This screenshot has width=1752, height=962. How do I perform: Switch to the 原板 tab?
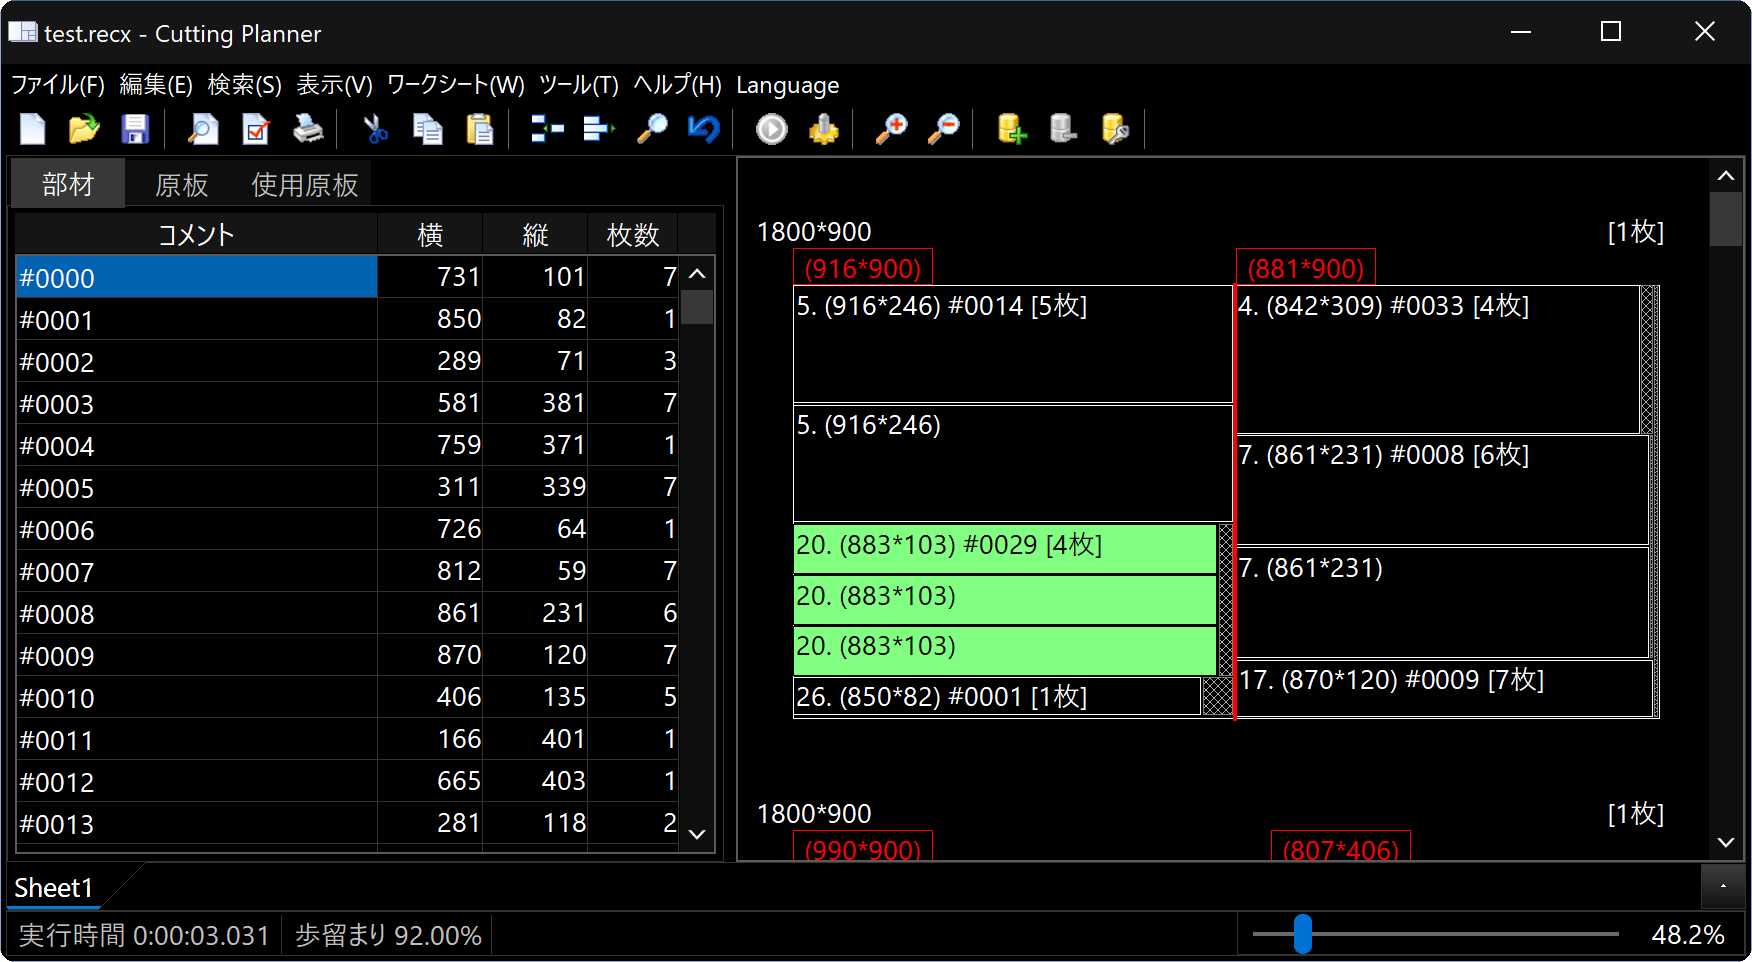(182, 185)
